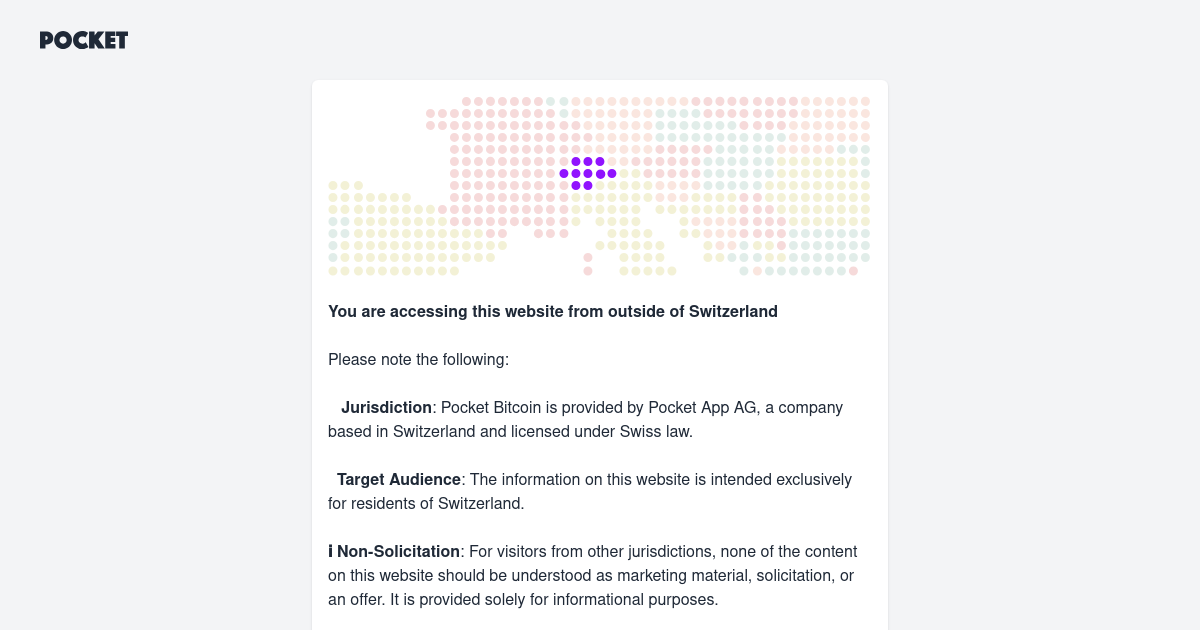This screenshot has height=630, width=1200.
Task: Click the red dot below the map cluster
Action: (586, 269)
